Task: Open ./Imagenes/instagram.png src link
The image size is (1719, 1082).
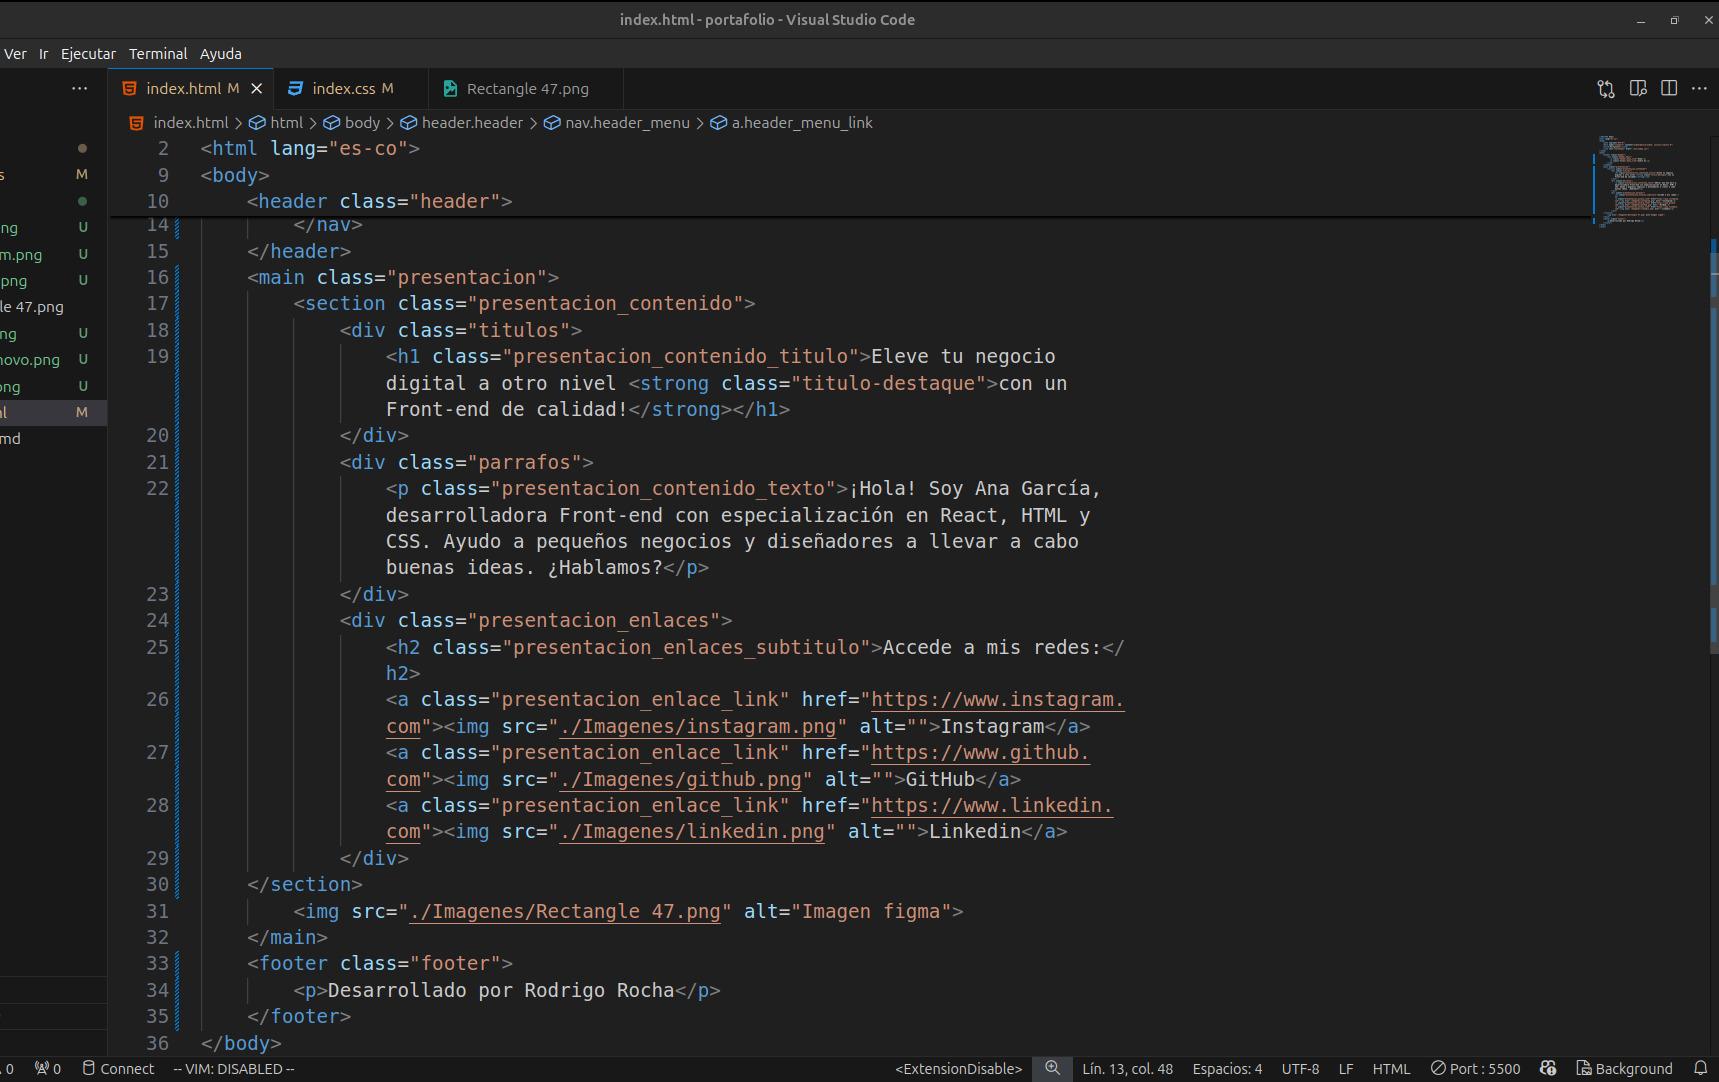Action: (697, 727)
